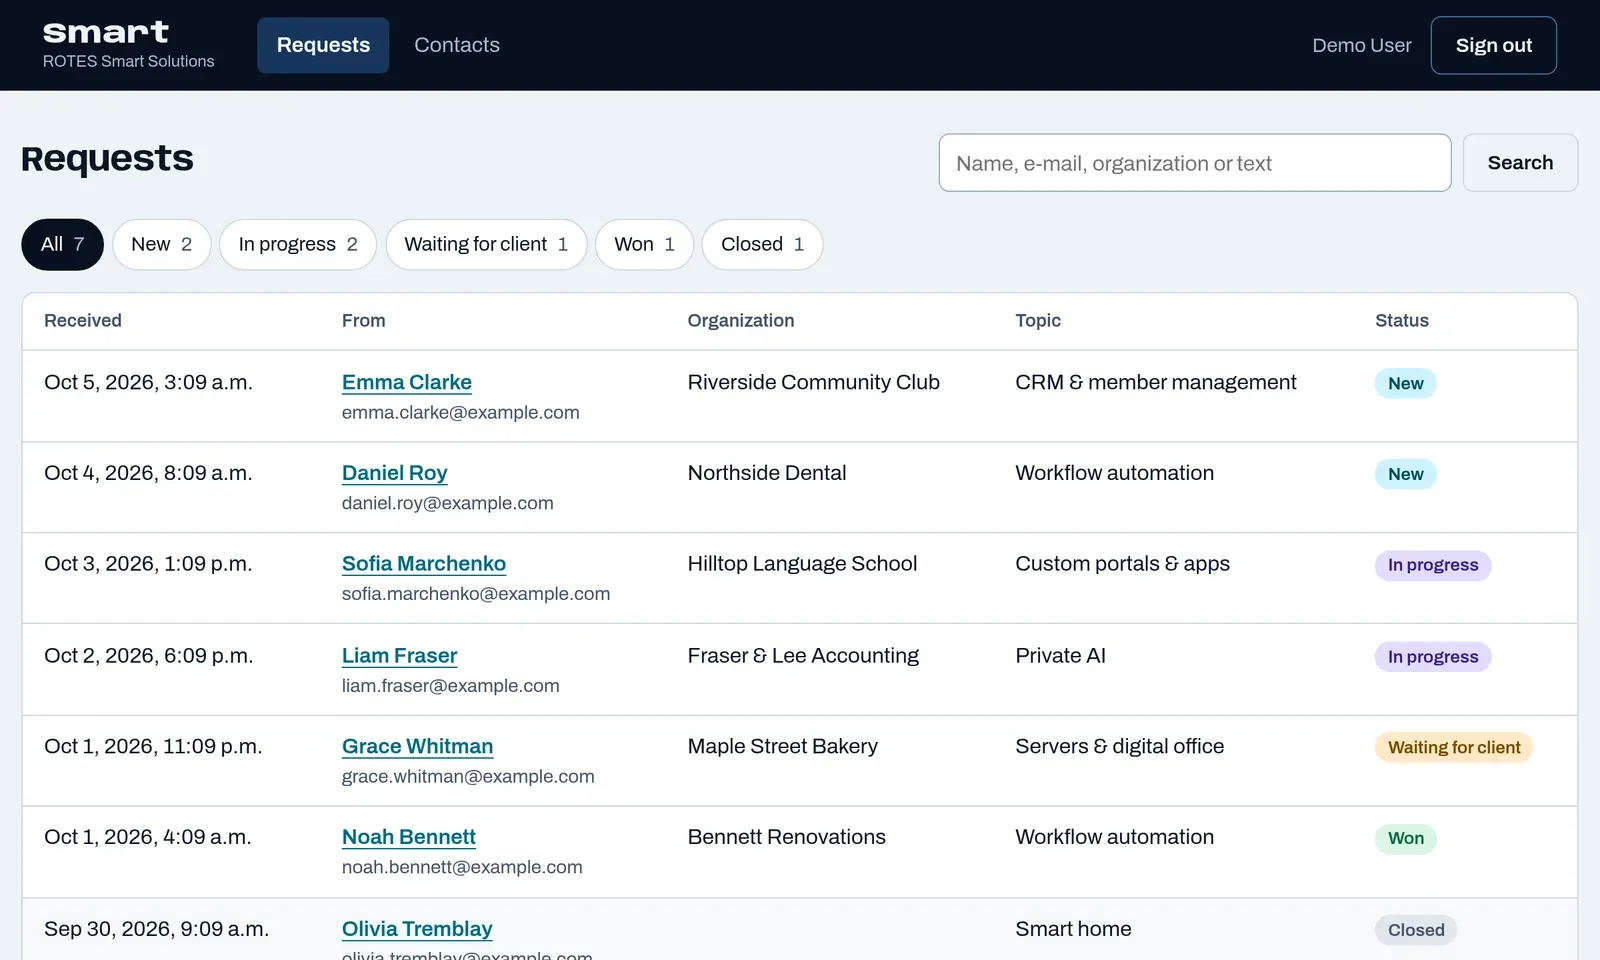Filter requests by Waiting for client
This screenshot has width=1600, height=960.
pyautogui.click(x=486, y=244)
